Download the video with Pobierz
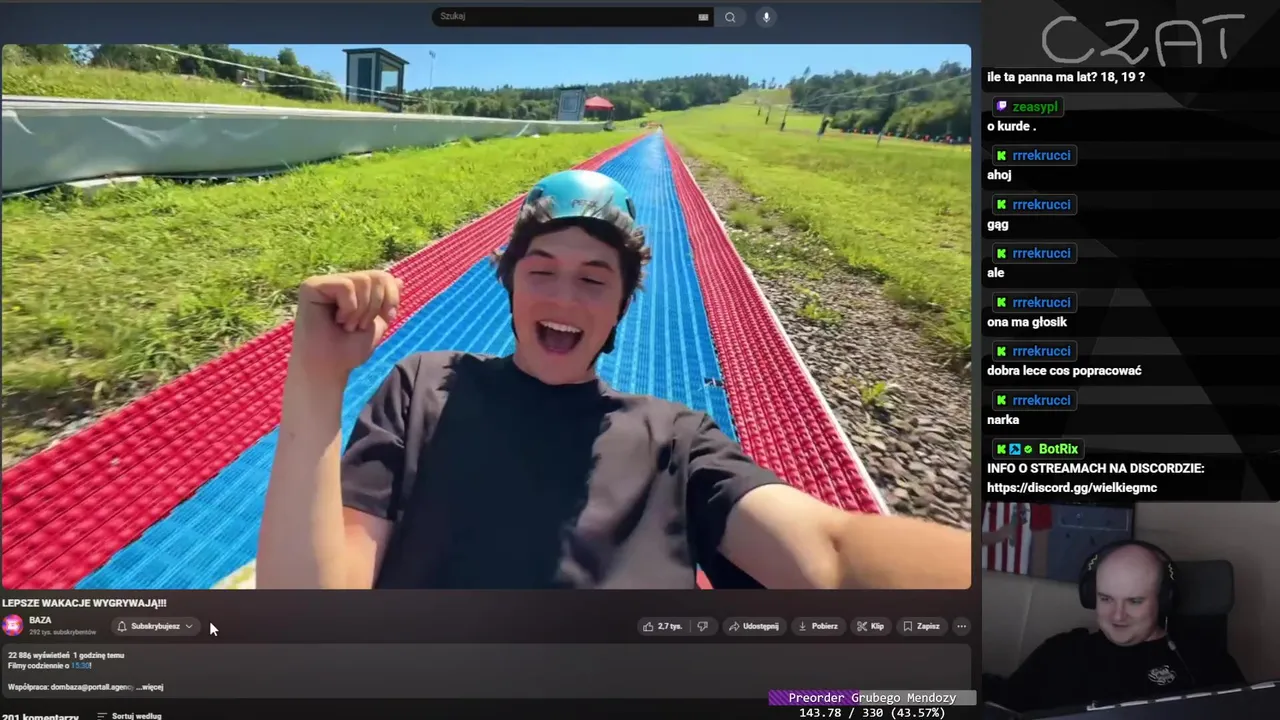The image size is (1280, 720). 818,627
